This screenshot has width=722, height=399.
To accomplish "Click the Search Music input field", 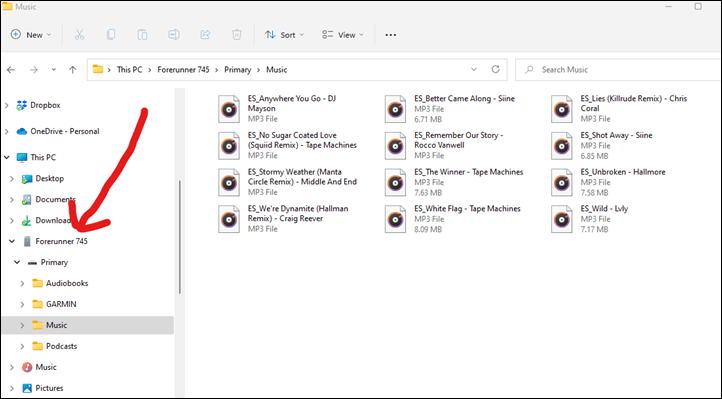I will [618, 70].
